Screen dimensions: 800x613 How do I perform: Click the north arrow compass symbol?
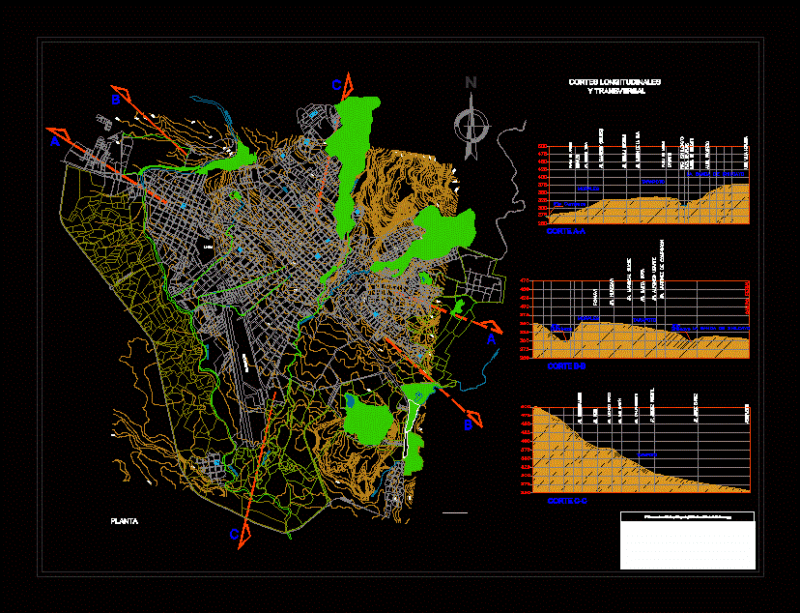tap(471, 126)
